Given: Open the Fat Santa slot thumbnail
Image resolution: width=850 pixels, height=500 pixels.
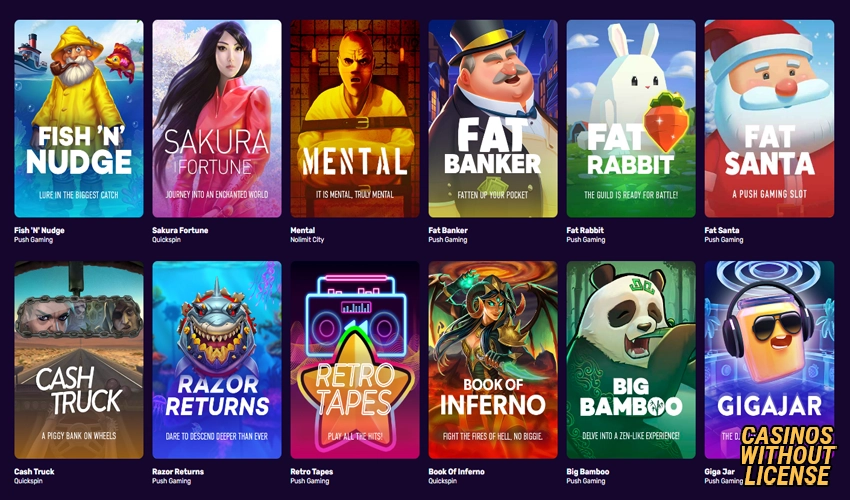Looking at the screenshot, I should [x=769, y=119].
